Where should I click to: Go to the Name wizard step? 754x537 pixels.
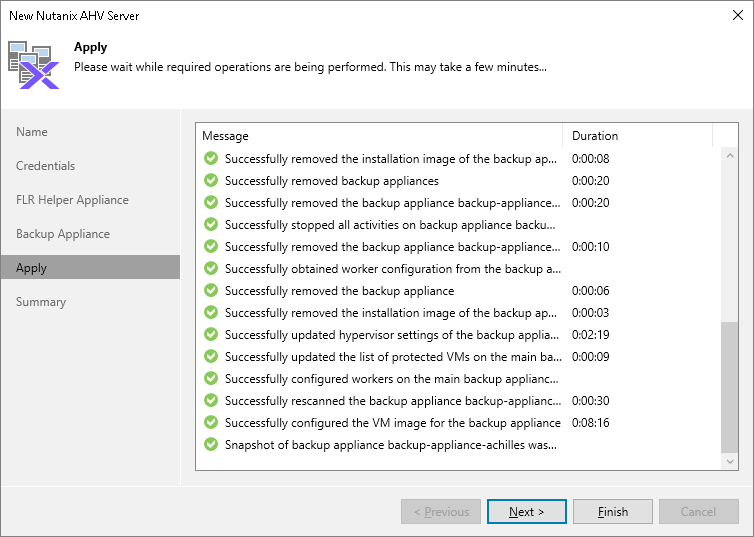click(x=32, y=132)
